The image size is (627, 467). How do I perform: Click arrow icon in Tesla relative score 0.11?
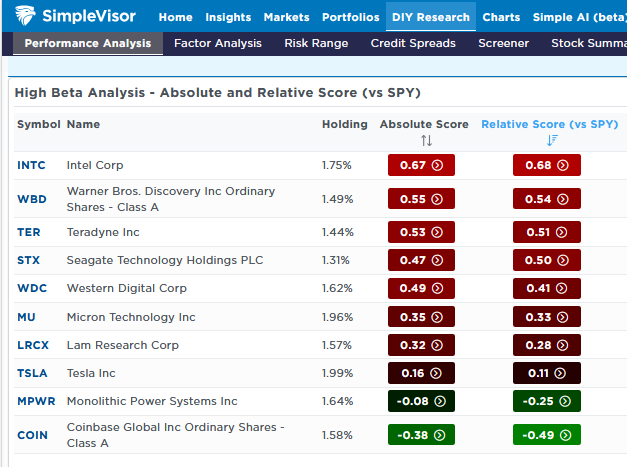[563, 374]
